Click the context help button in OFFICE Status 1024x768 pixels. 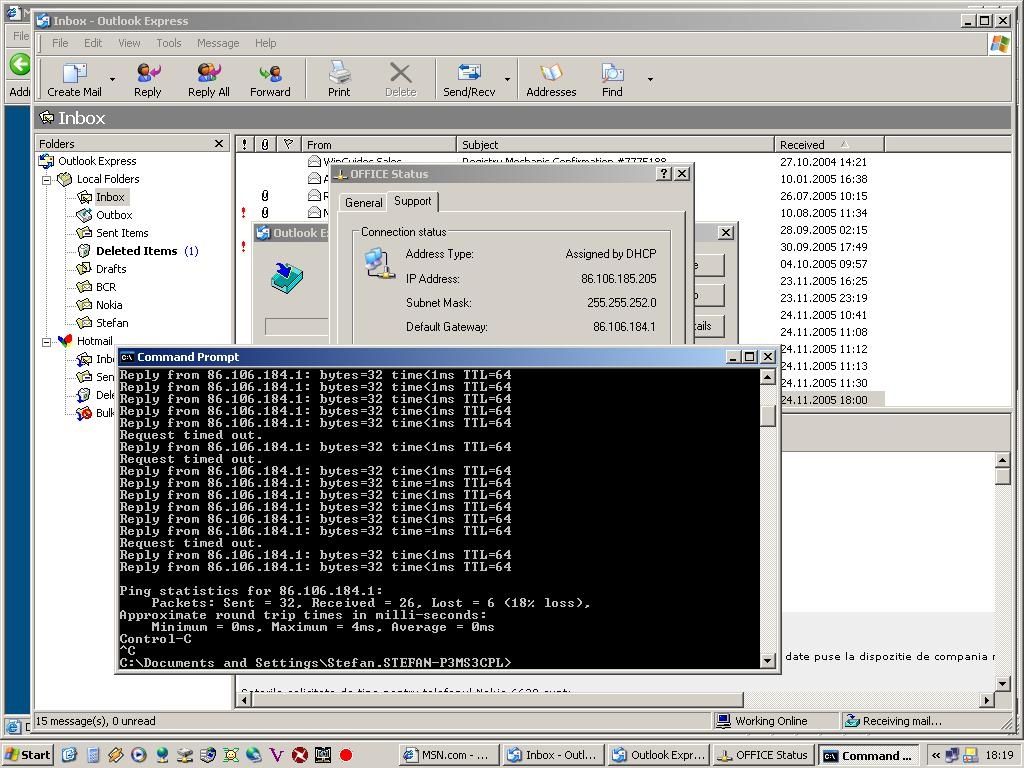click(x=664, y=174)
